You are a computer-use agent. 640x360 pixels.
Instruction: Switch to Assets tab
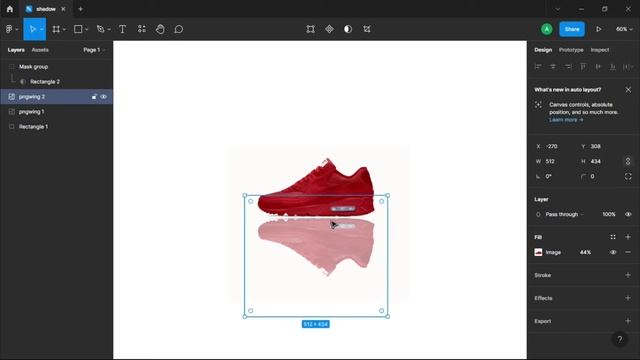[40, 50]
